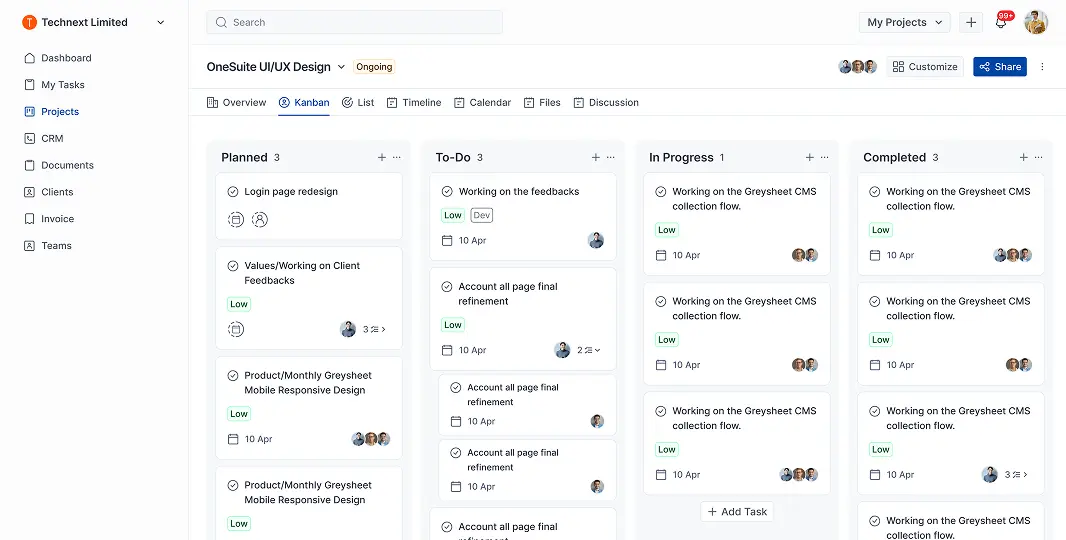The width and height of the screenshot is (1066, 540).
Task: Add a task to In Progress column
Action: 810,157
